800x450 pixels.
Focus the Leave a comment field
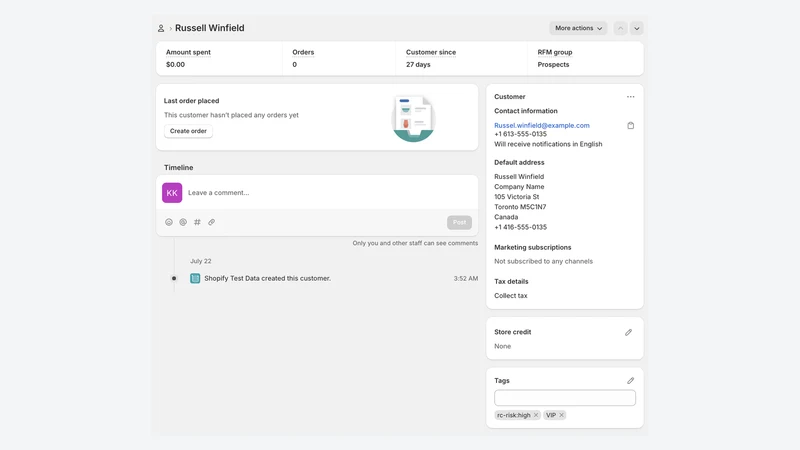pos(329,193)
